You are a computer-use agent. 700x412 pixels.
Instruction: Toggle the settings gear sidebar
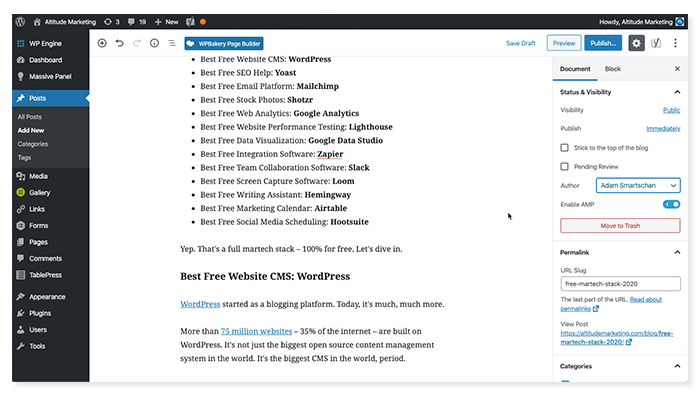coord(636,43)
